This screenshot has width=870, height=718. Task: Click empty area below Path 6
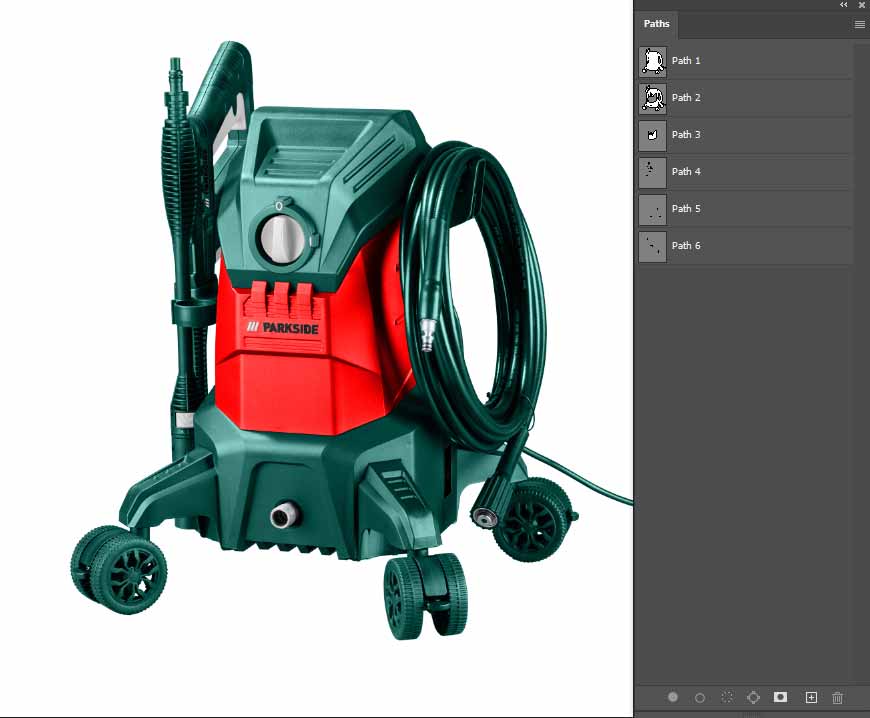tap(745, 450)
